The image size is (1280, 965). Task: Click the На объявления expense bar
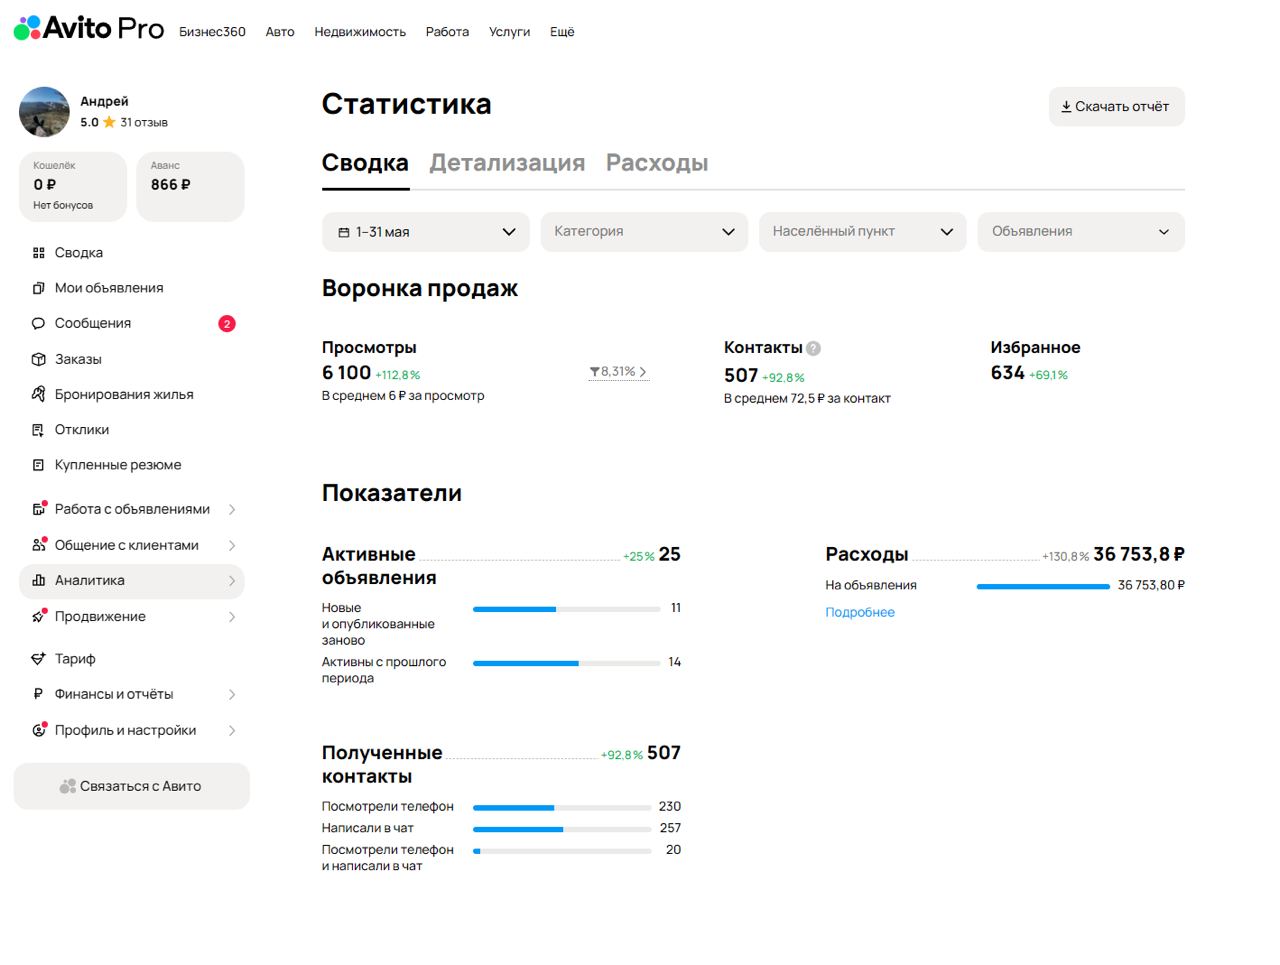click(x=1043, y=586)
